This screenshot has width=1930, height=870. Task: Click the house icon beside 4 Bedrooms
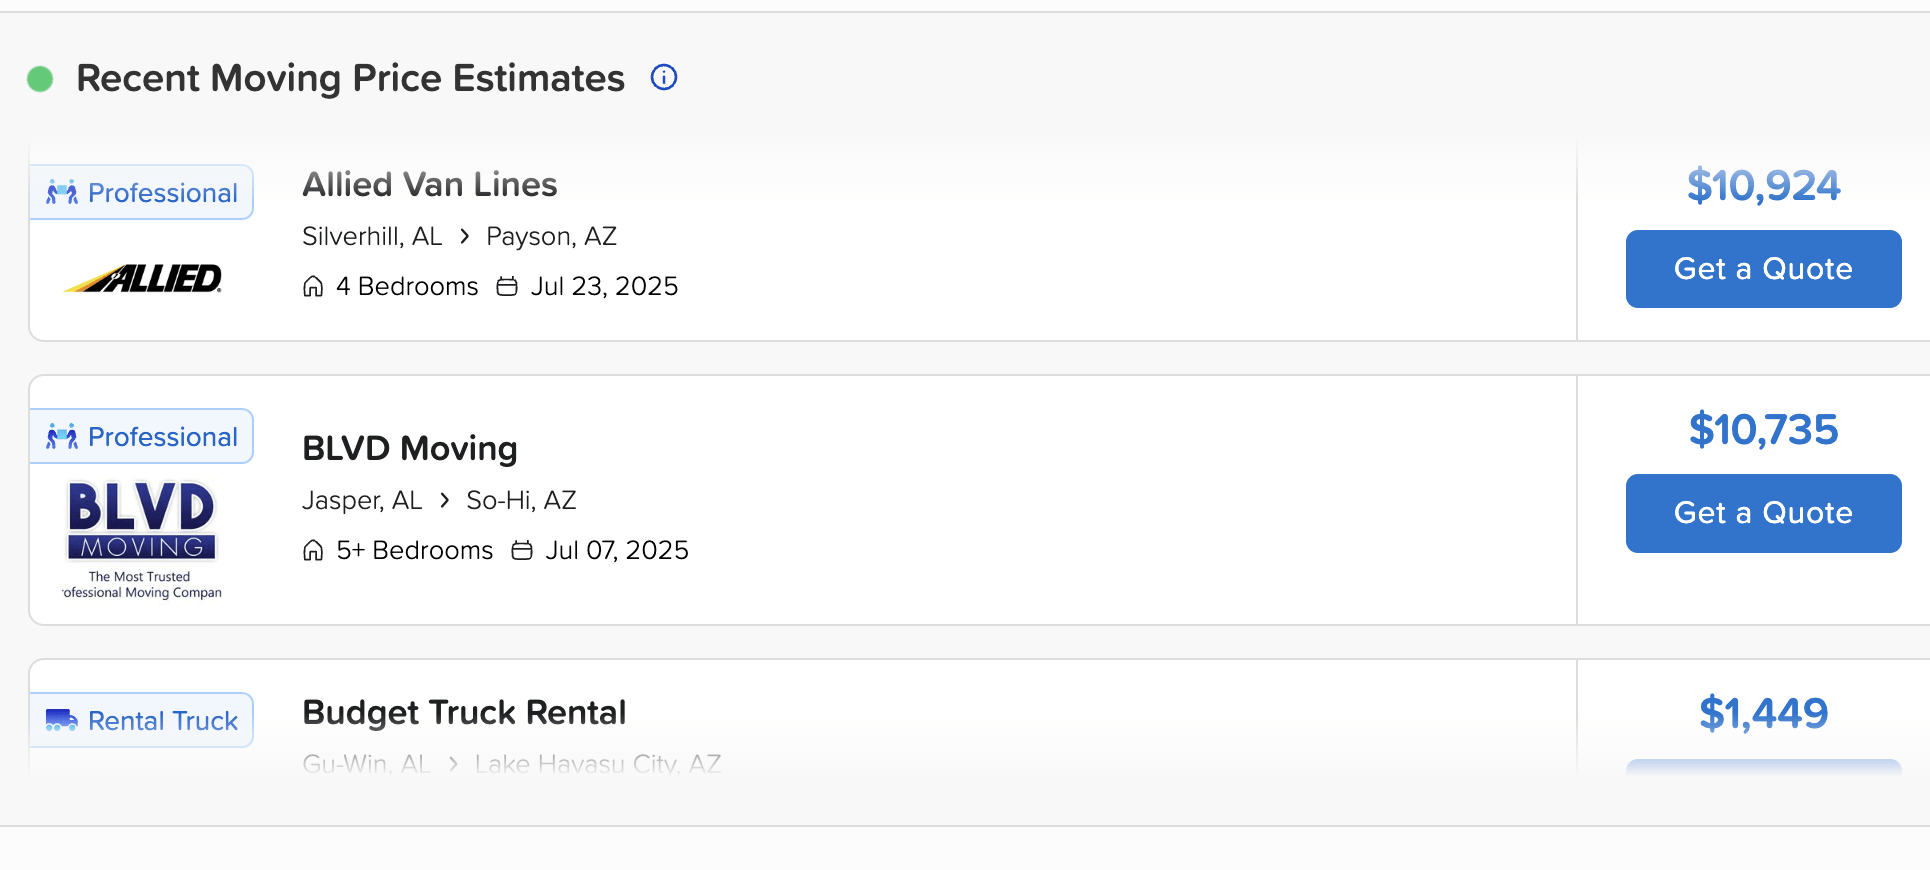313,287
